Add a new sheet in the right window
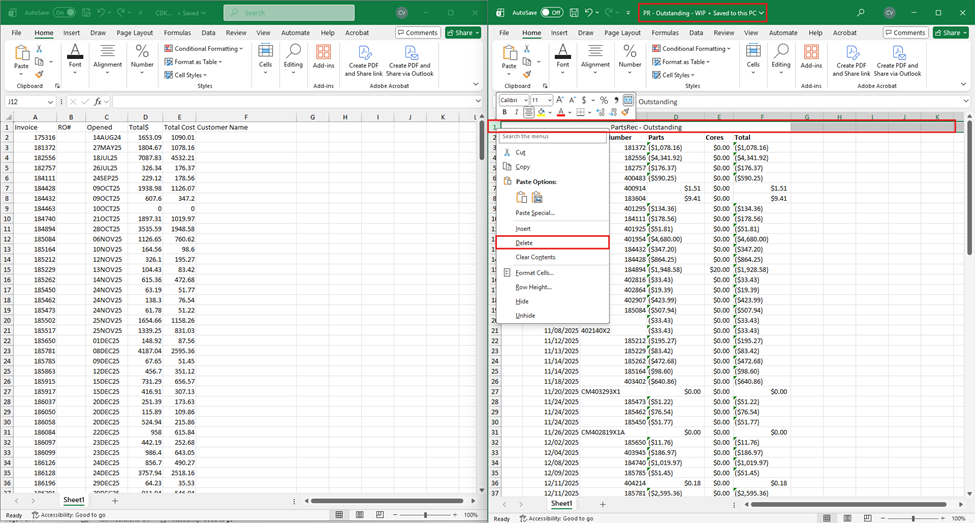 point(602,504)
